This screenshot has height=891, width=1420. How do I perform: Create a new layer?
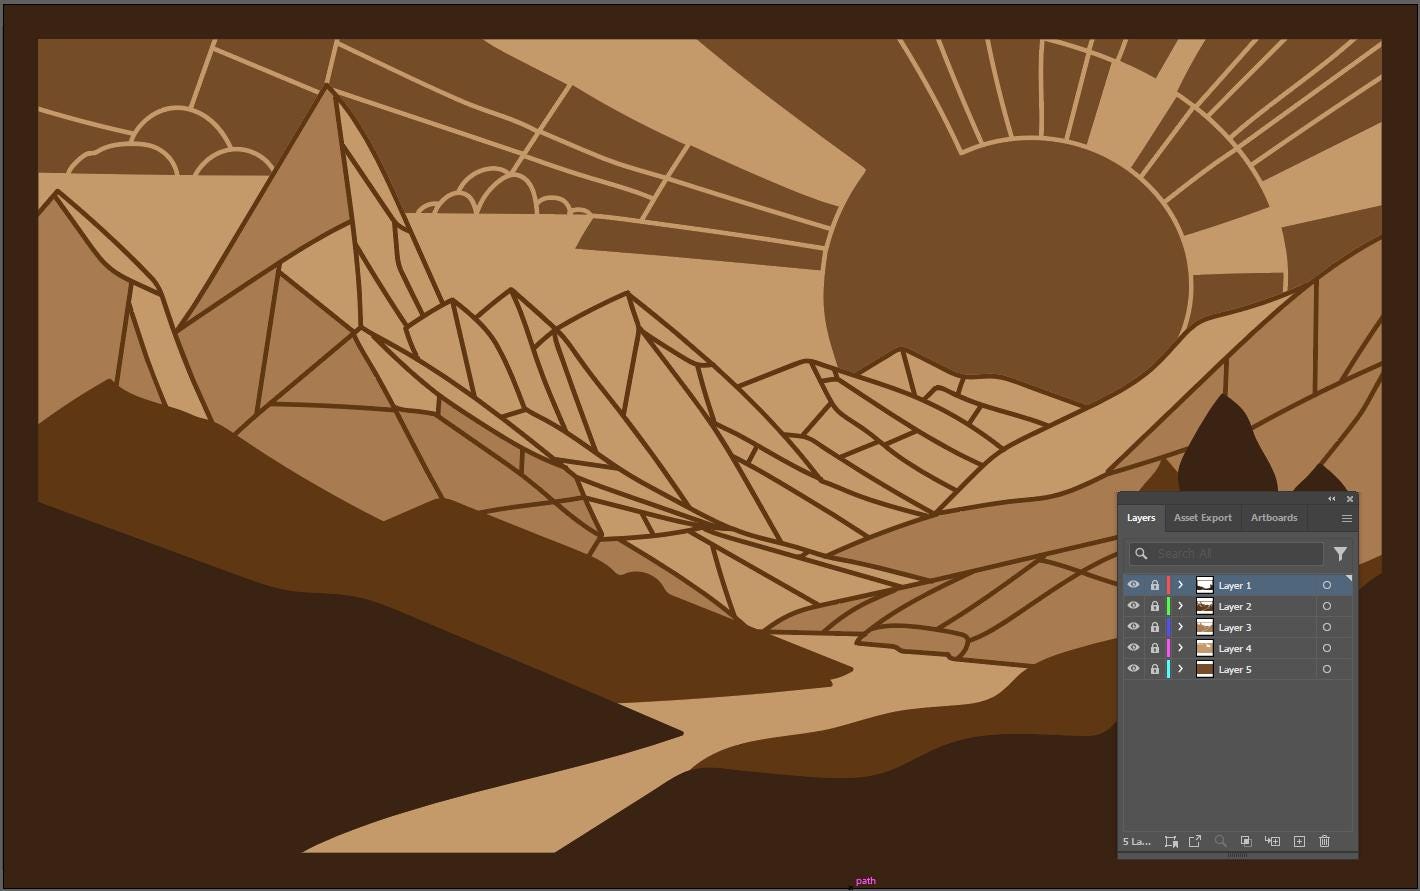tap(1299, 841)
